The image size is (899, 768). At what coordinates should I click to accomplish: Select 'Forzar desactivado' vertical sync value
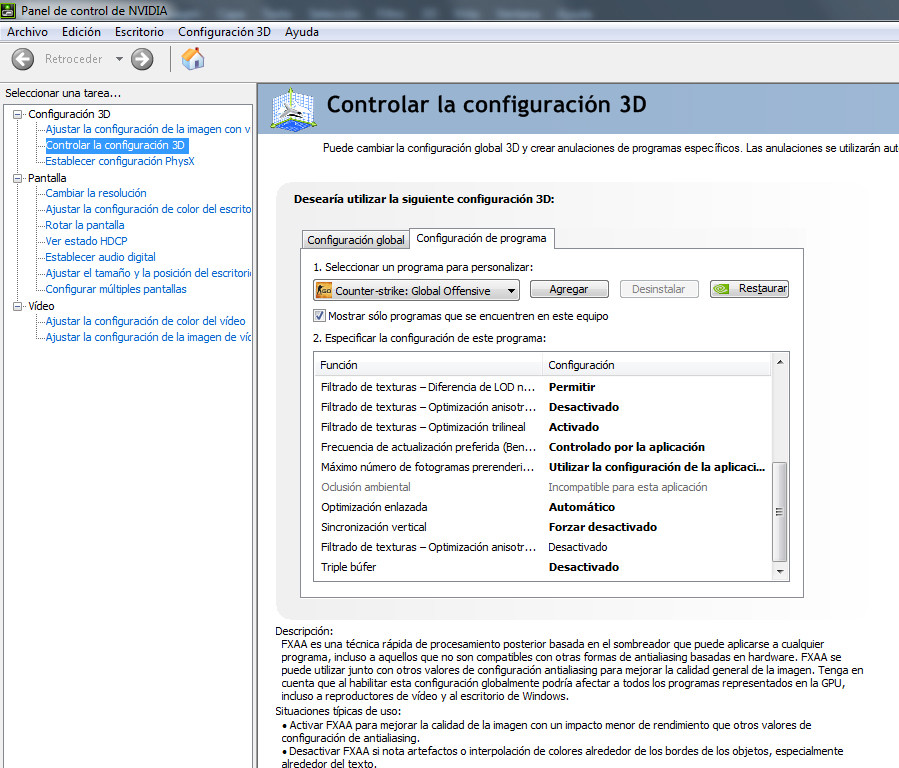(603, 528)
